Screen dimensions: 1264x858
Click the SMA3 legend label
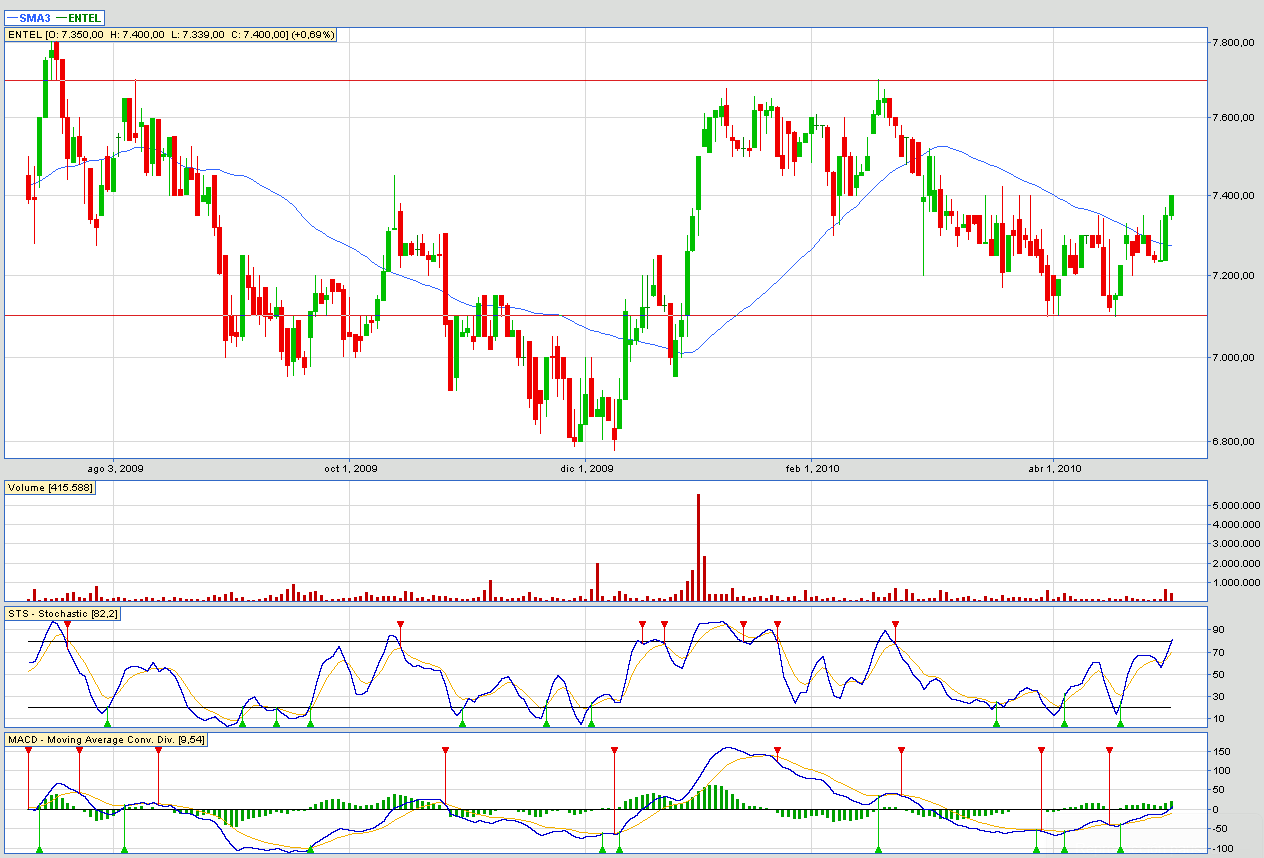pyautogui.click(x=36, y=18)
